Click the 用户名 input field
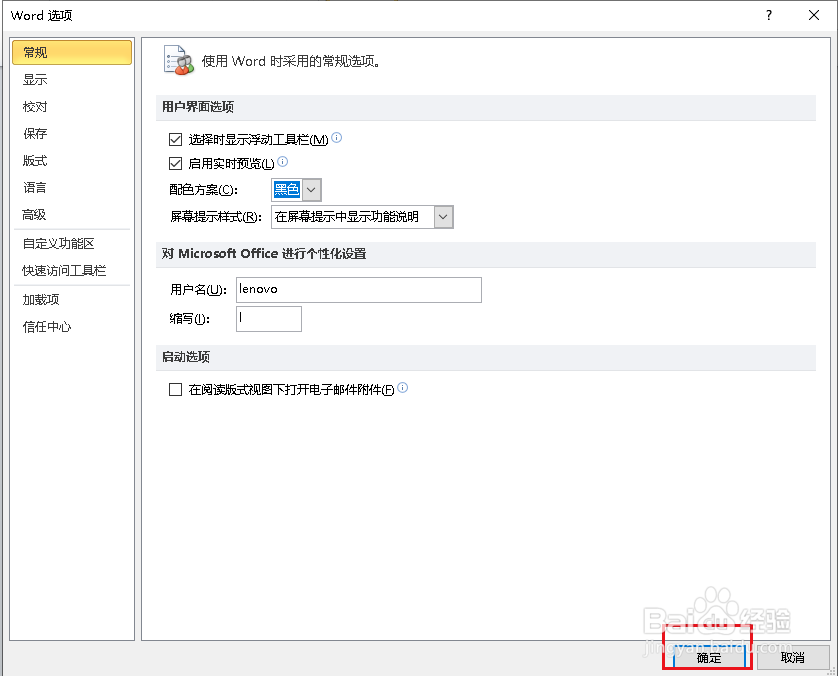838x676 pixels. (359, 290)
